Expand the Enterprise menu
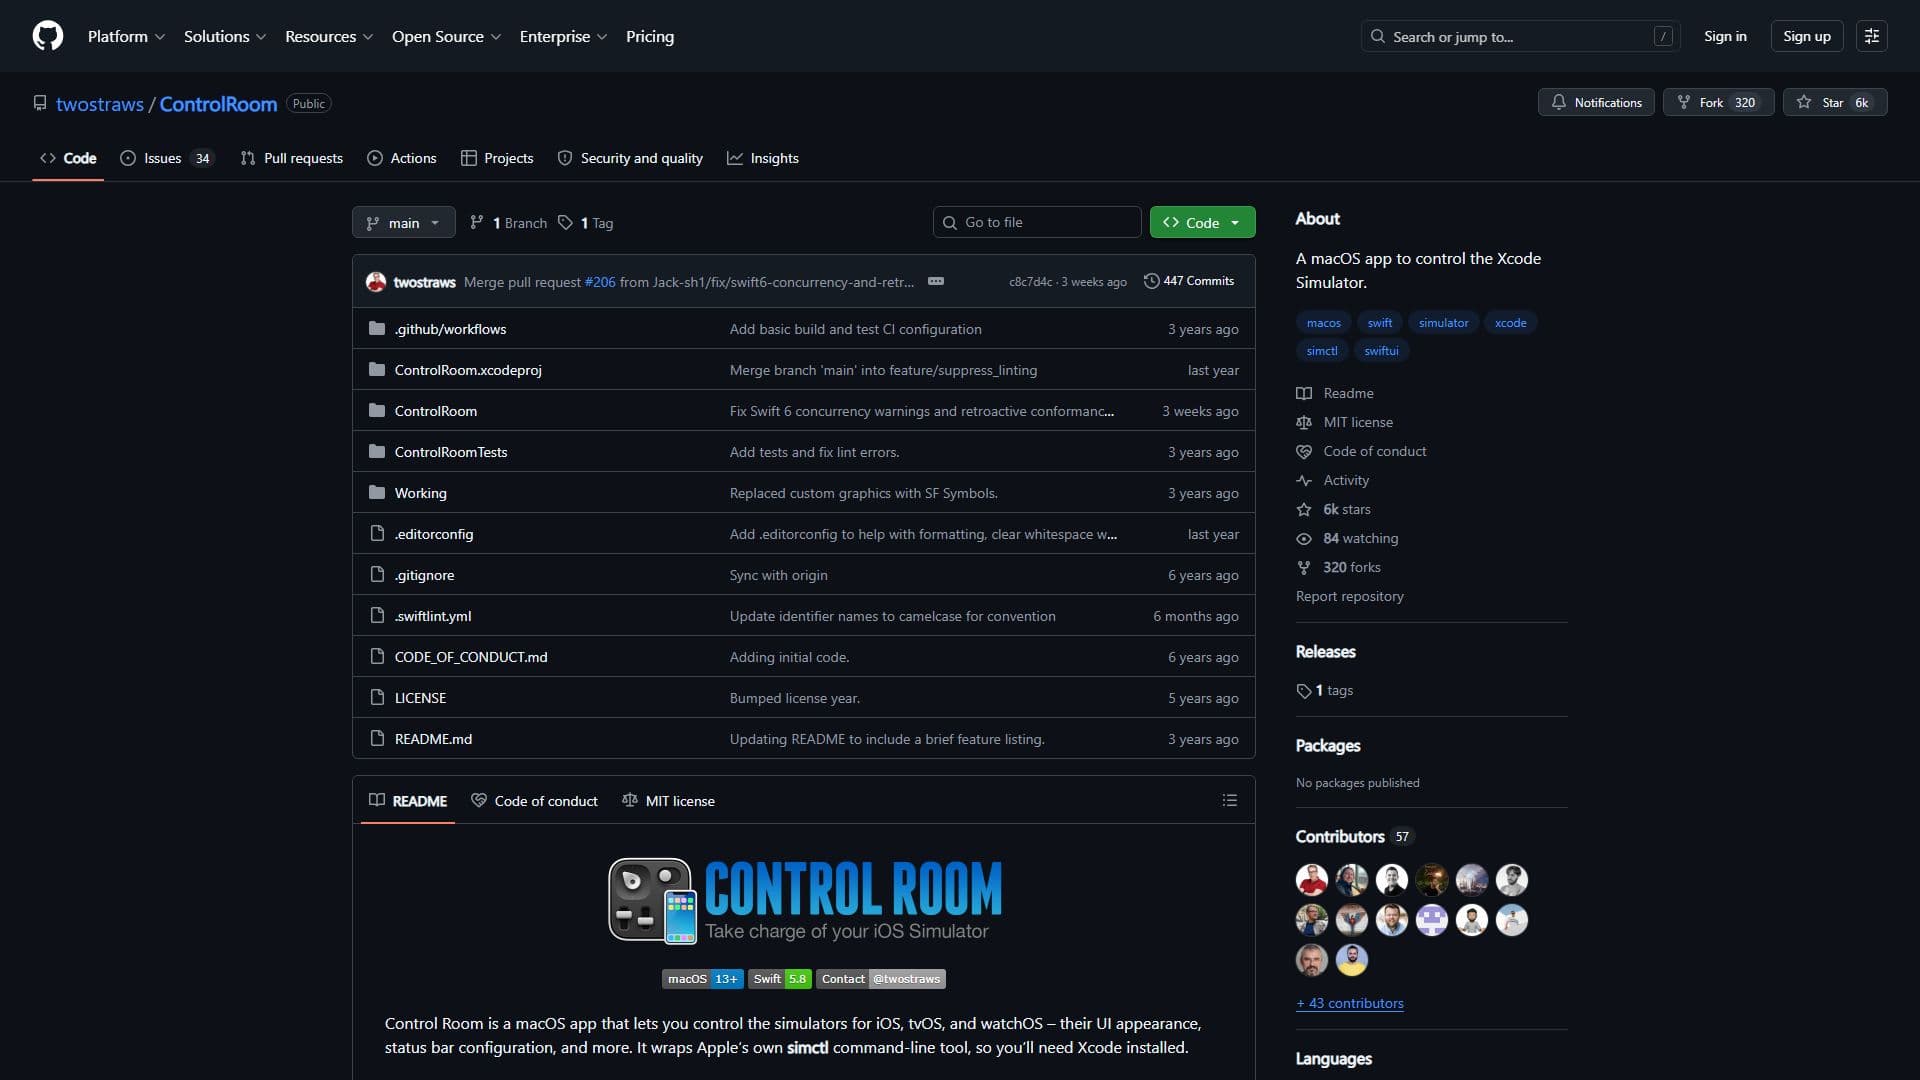The height and width of the screenshot is (1080, 1920). click(x=563, y=36)
